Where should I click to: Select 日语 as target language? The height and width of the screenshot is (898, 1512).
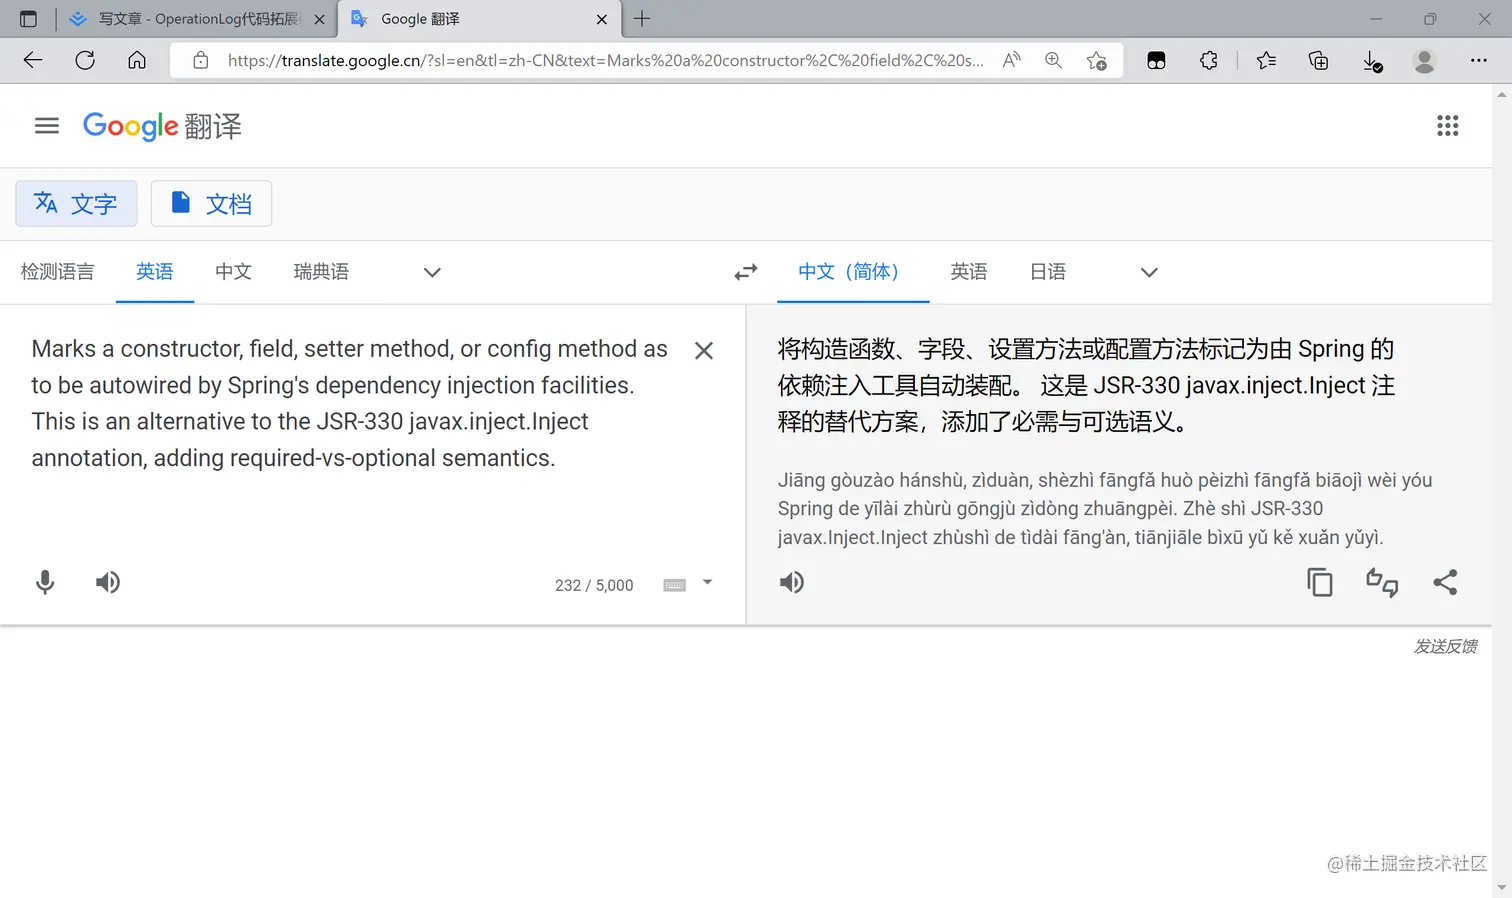(1048, 272)
